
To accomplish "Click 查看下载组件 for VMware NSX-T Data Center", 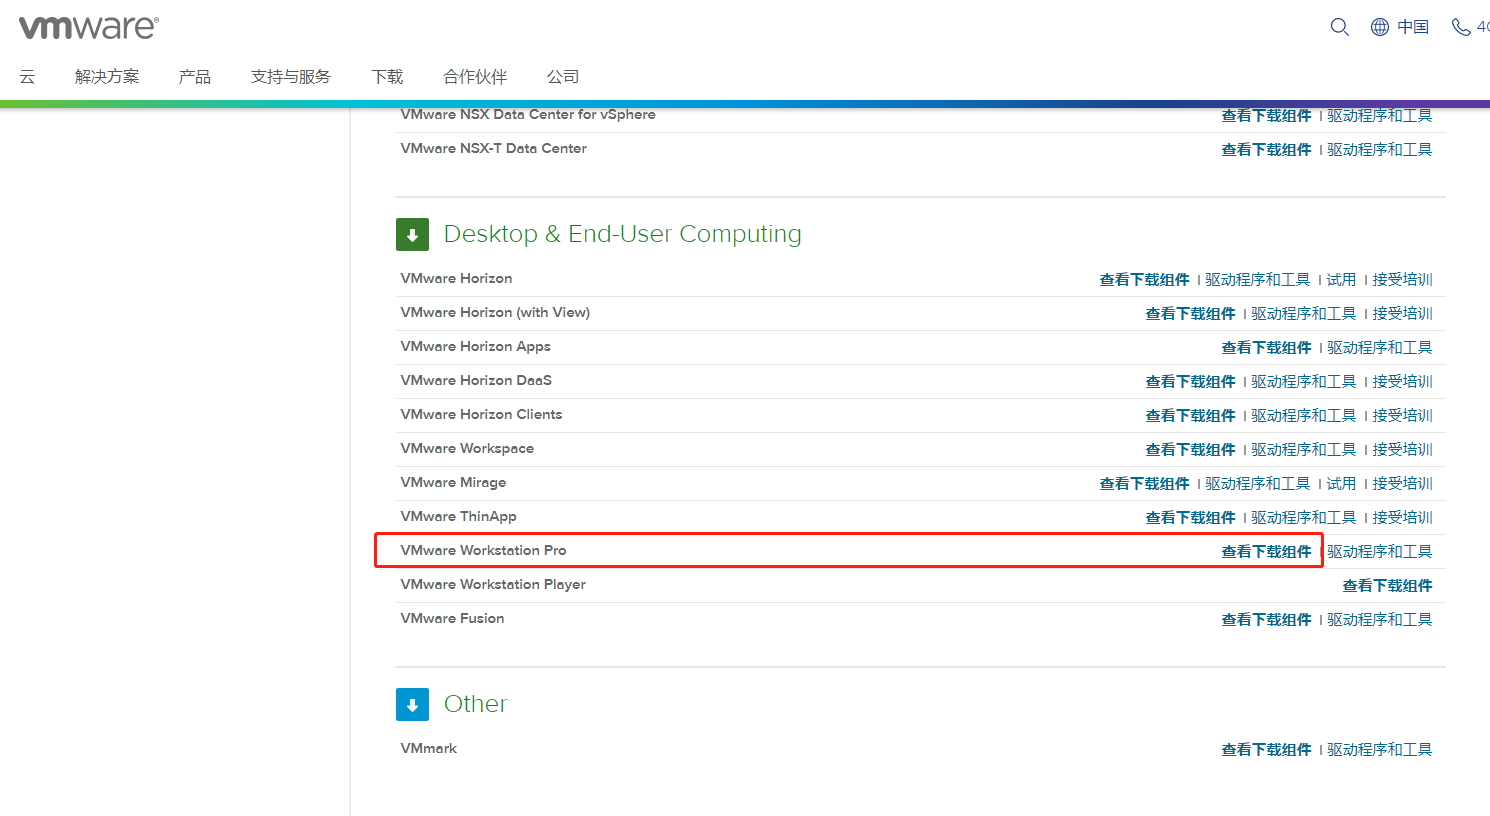I will point(1266,149).
